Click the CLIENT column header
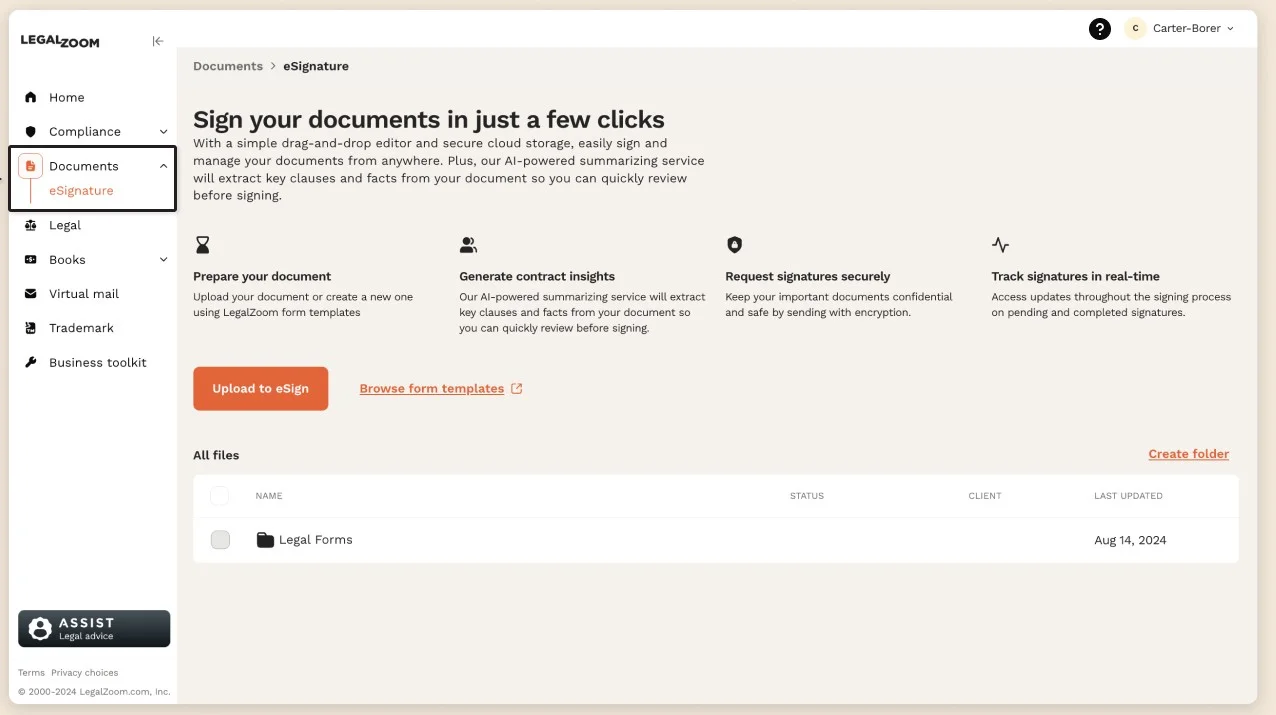Screen dimensions: 1276x715 (985, 496)
